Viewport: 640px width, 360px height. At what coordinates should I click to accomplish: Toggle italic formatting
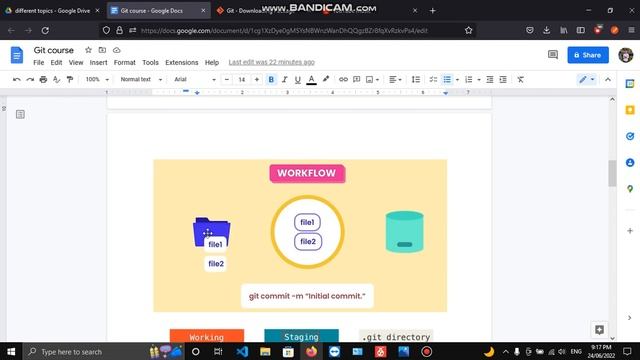(x=284, y=80)
